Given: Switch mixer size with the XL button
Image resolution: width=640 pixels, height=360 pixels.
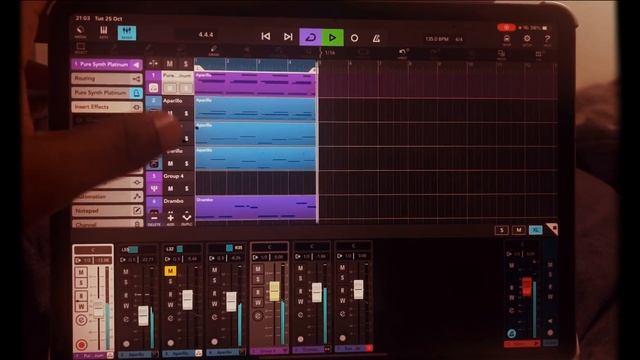Looking at the screenshot, I should coord(536,230).
